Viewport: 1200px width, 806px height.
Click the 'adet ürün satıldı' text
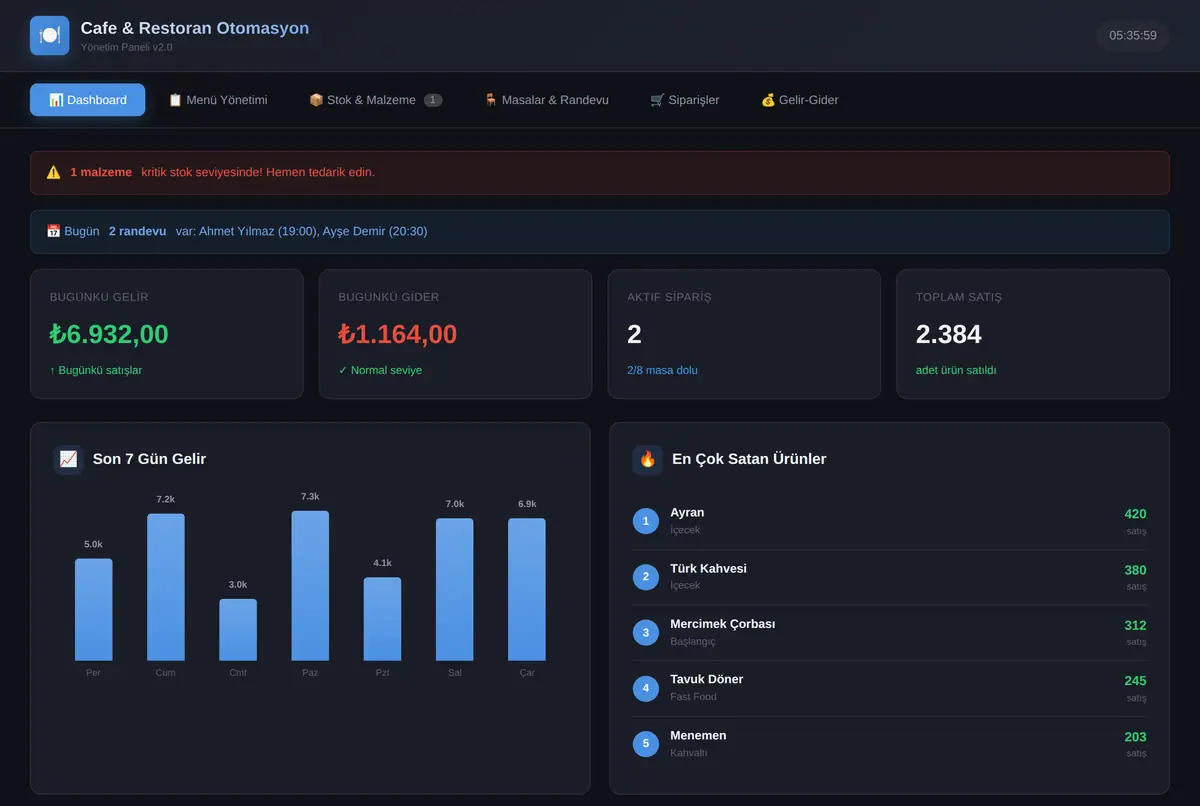956,370
